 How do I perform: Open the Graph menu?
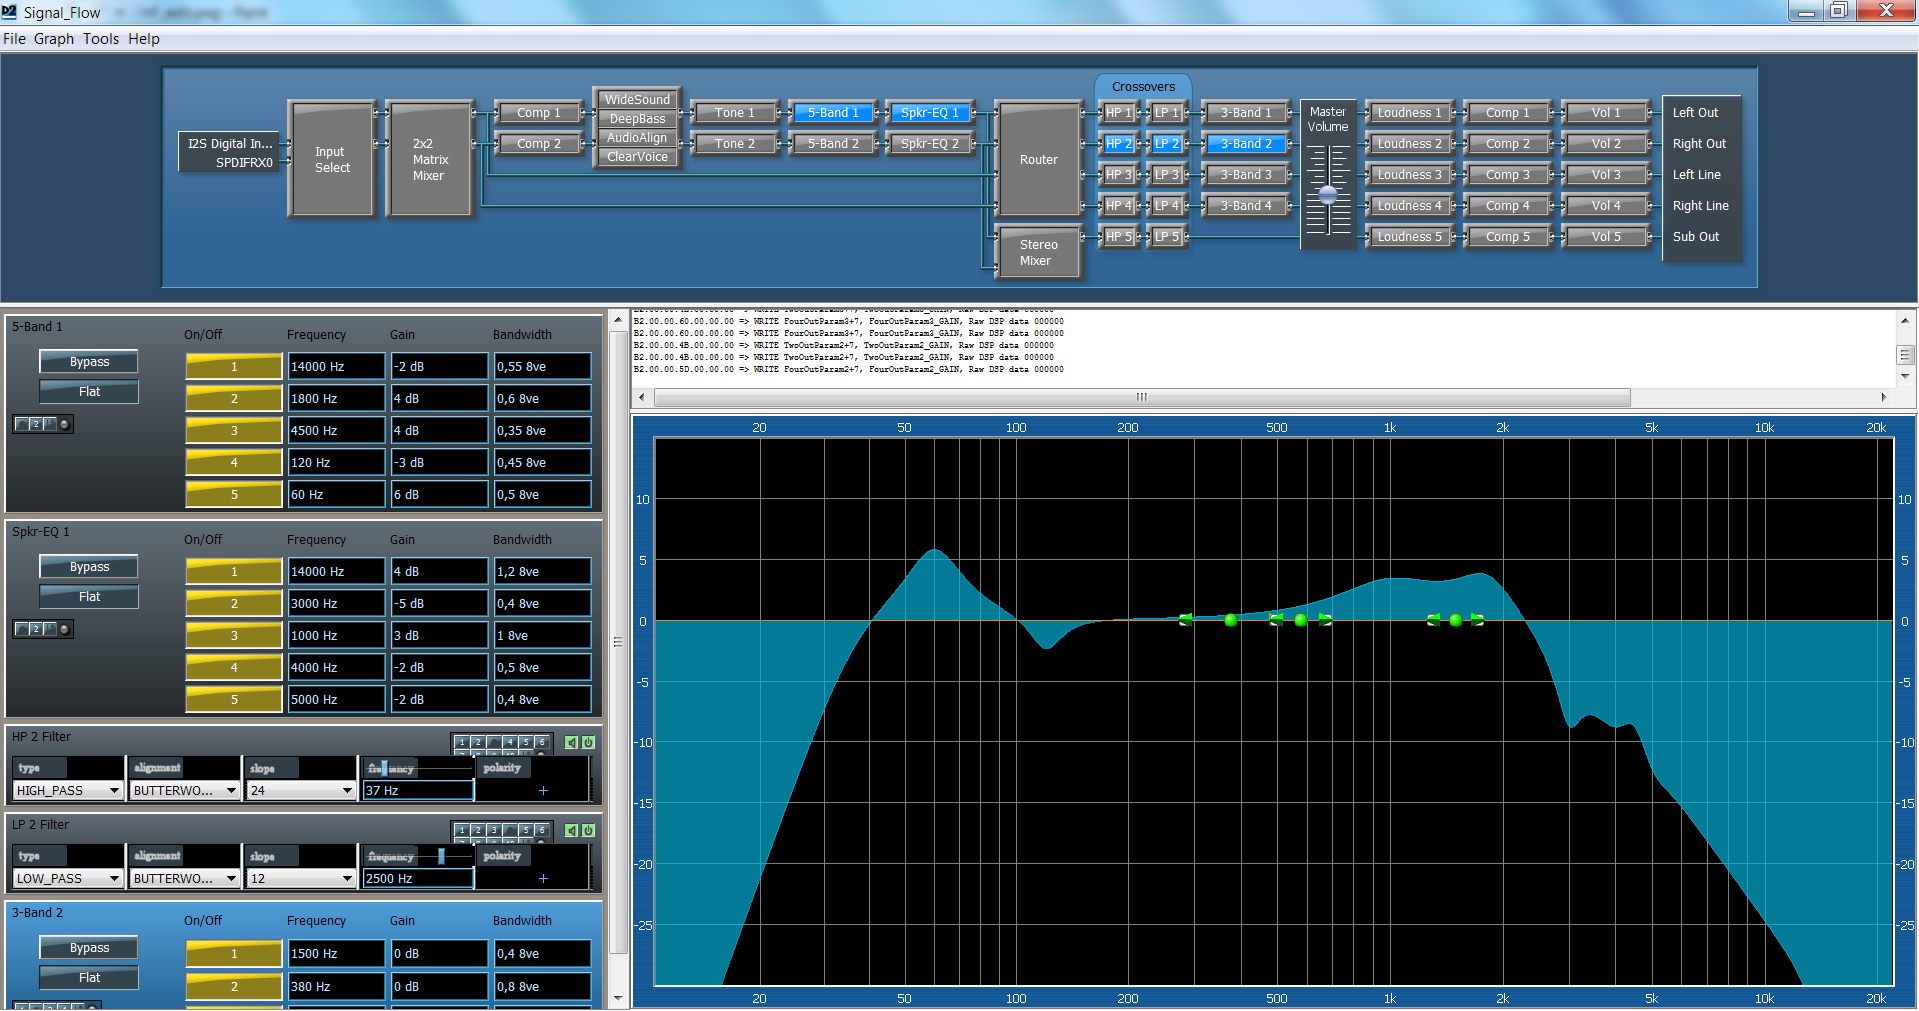54,39
